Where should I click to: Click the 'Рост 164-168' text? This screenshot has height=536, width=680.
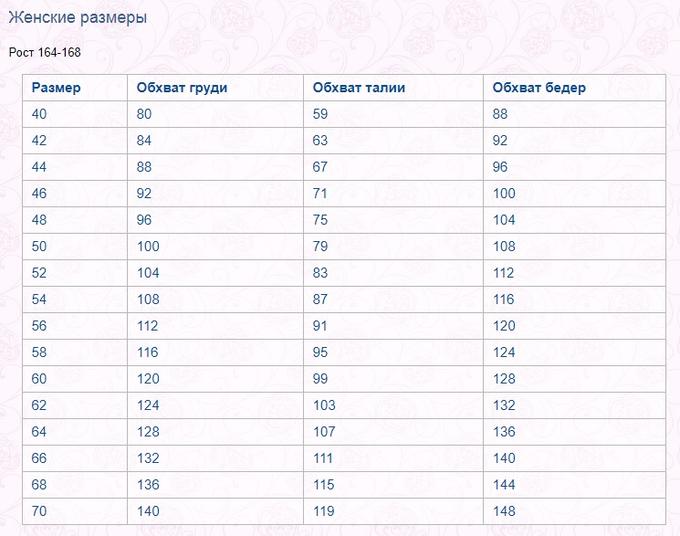point(44,52)
